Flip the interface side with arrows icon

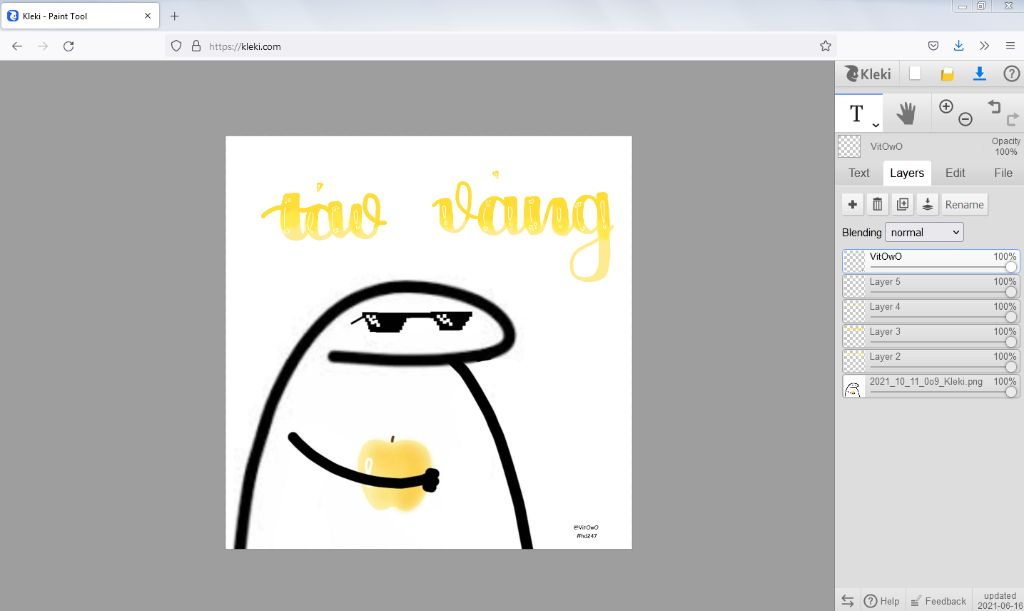[x=848, y=601]
